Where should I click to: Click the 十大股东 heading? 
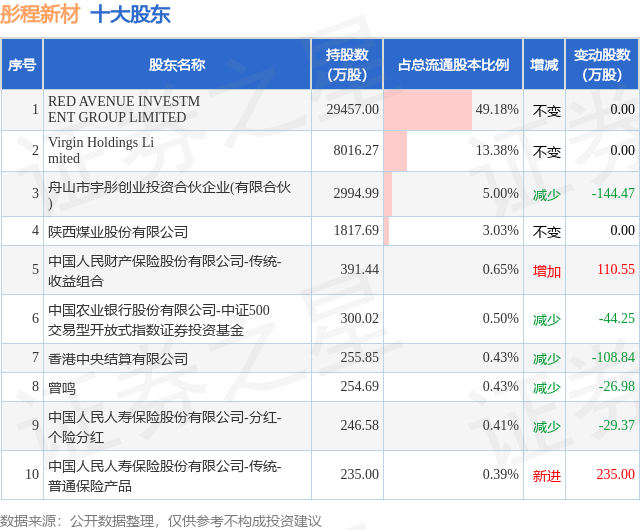pos(130,15)
